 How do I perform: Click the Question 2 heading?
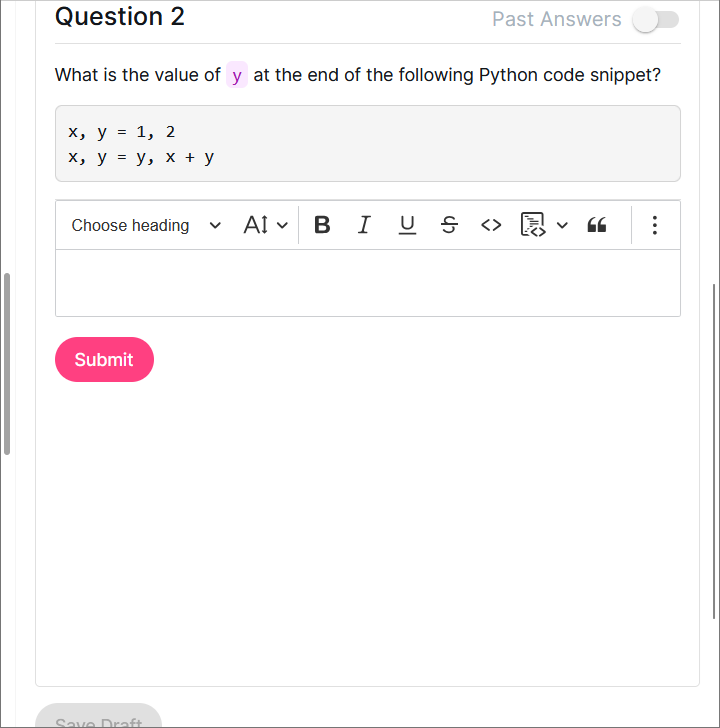120,17
